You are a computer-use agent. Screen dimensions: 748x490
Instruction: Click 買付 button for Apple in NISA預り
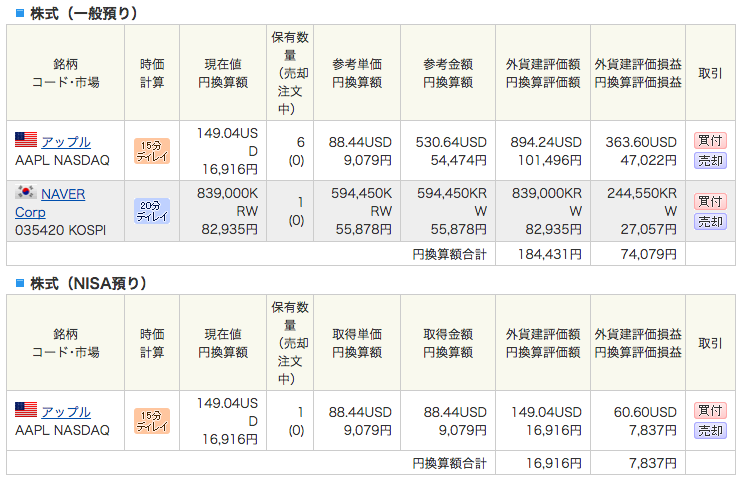point(710,410)
